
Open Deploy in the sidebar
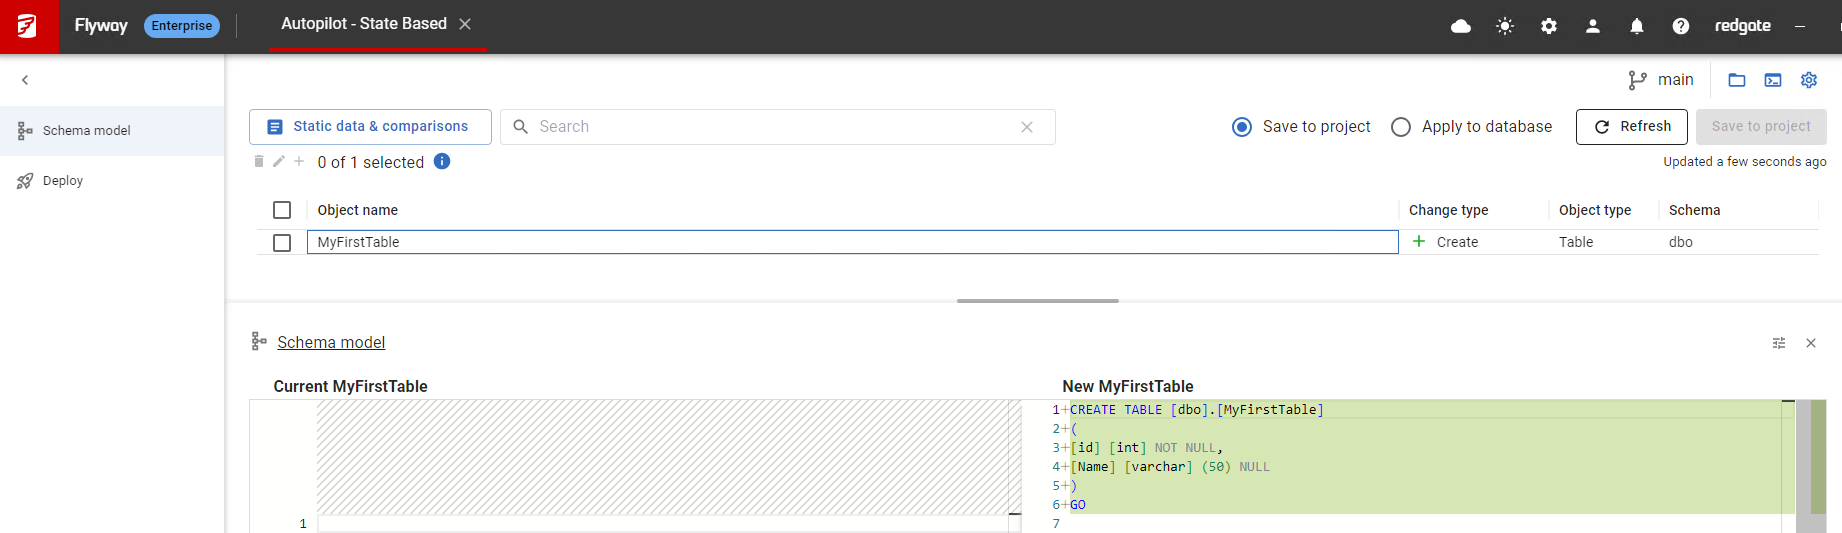pos(63,181)
